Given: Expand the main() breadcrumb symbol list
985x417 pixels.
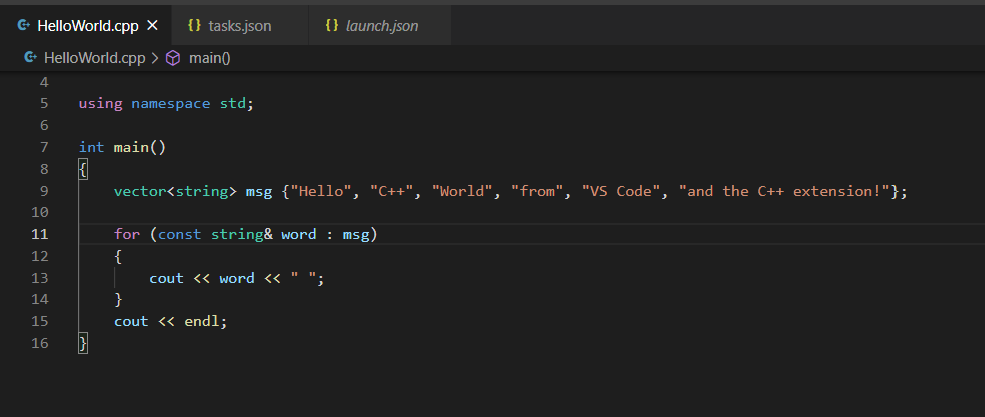Looking at the screenshot, I should point(210,58).
